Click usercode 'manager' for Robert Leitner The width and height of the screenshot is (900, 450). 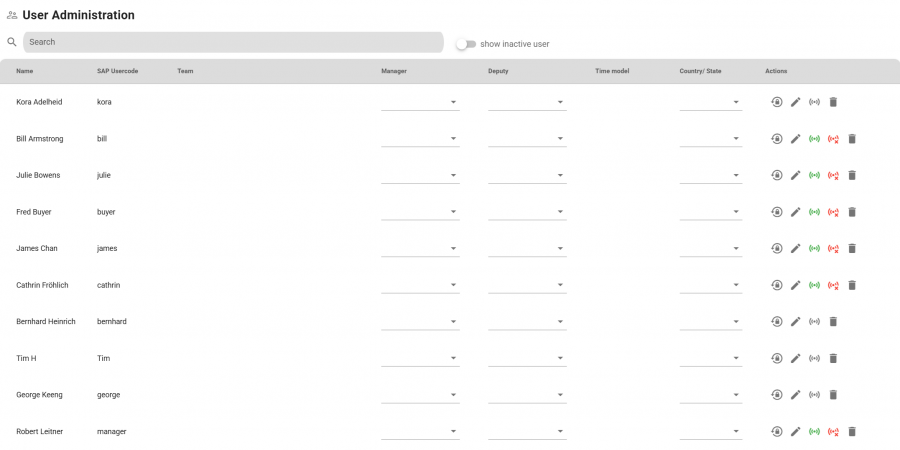tap(112, 432)
